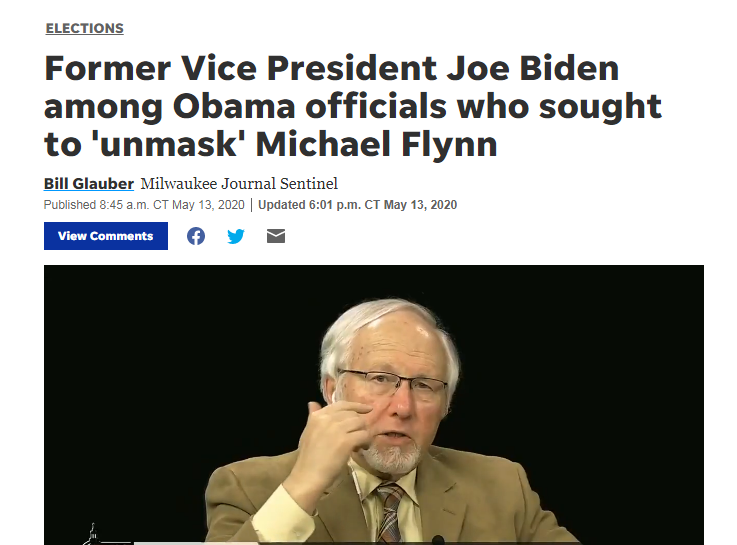This screenshot has width=737, height=545.
Task: Open Bill Glauber's author page
Action: pos(89,183)
